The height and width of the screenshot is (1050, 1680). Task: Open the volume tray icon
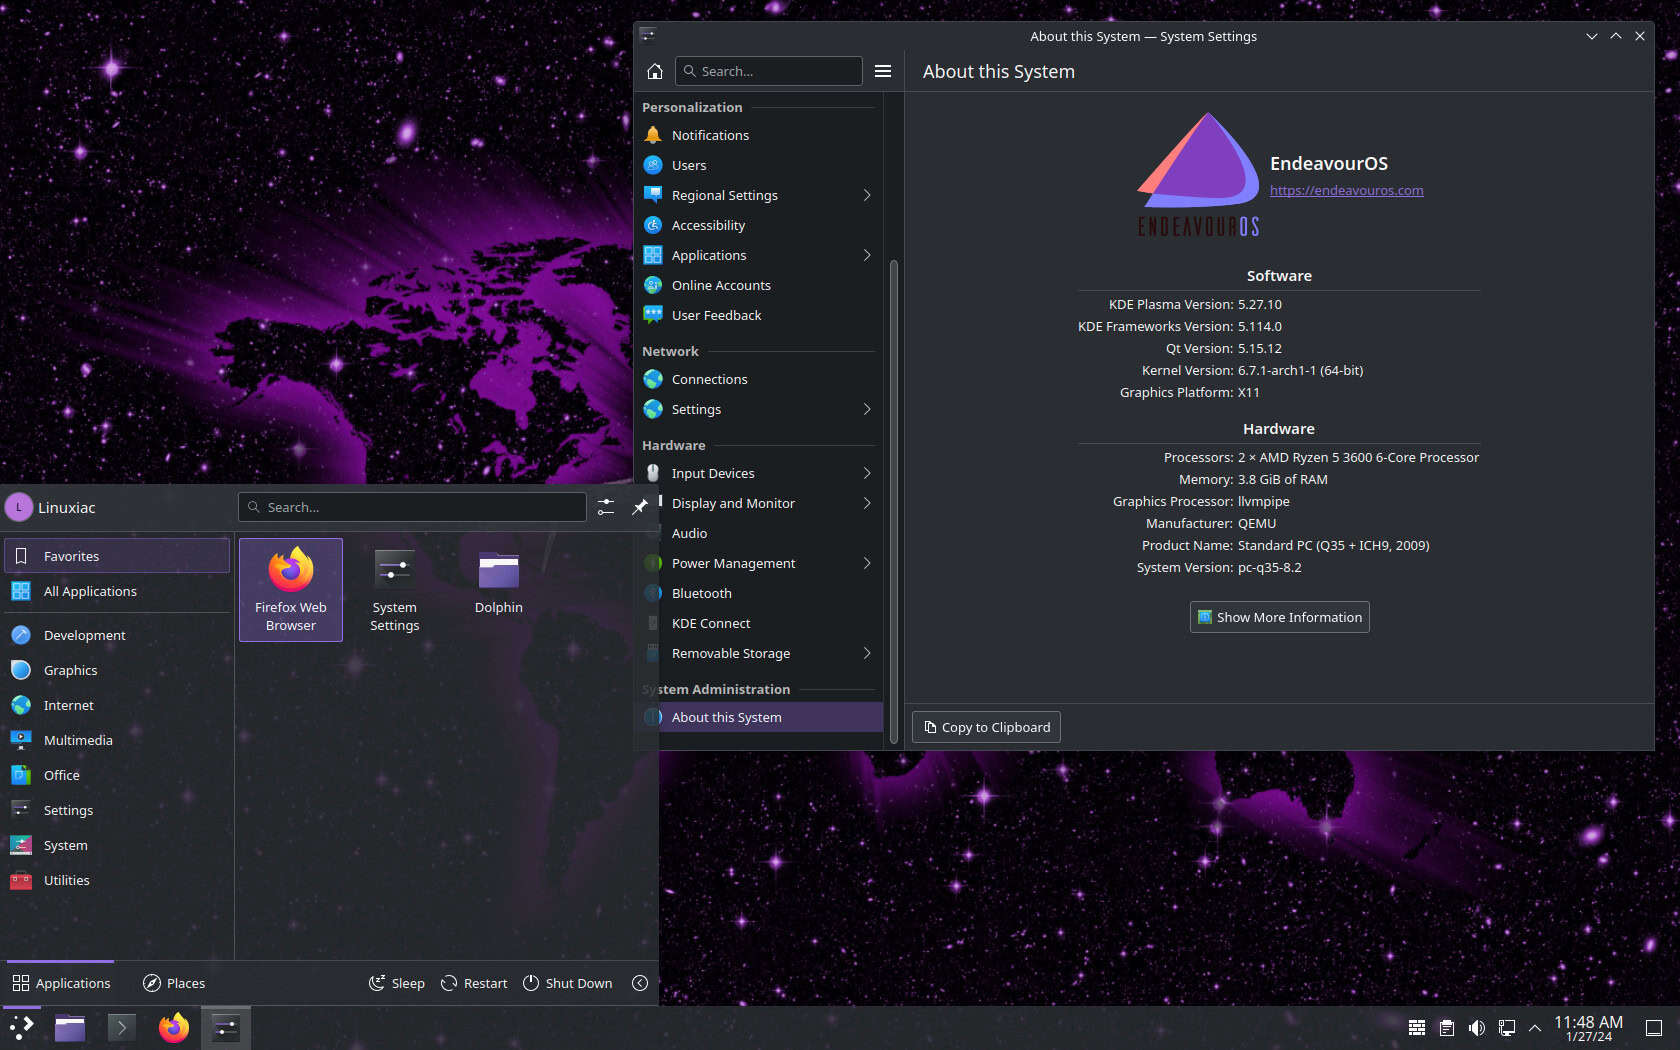1477,1028
